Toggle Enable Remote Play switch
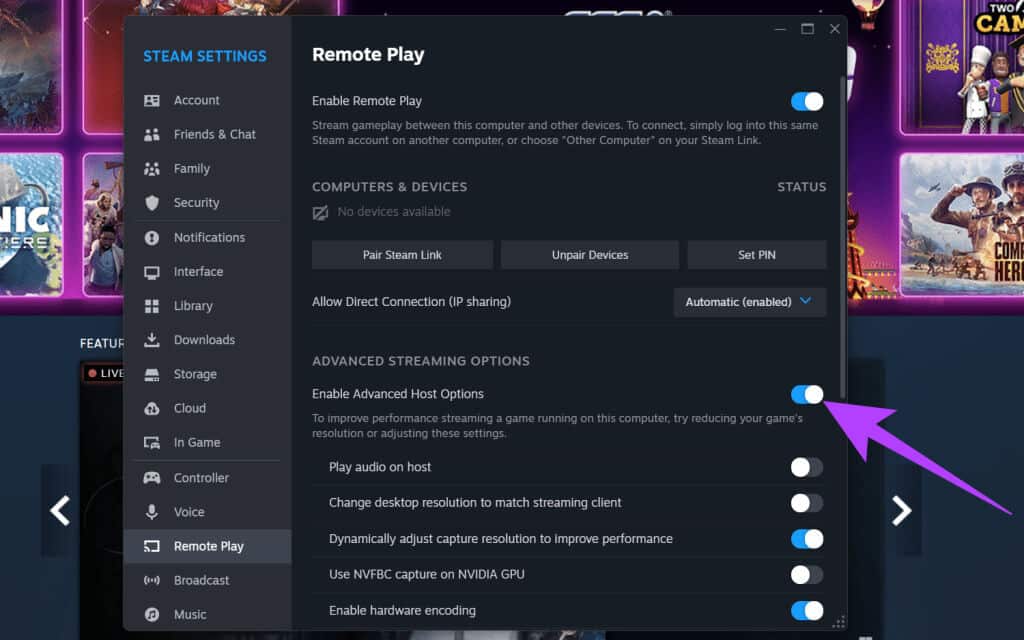This screenshot has width=1024, height=640. coord(807,101)
